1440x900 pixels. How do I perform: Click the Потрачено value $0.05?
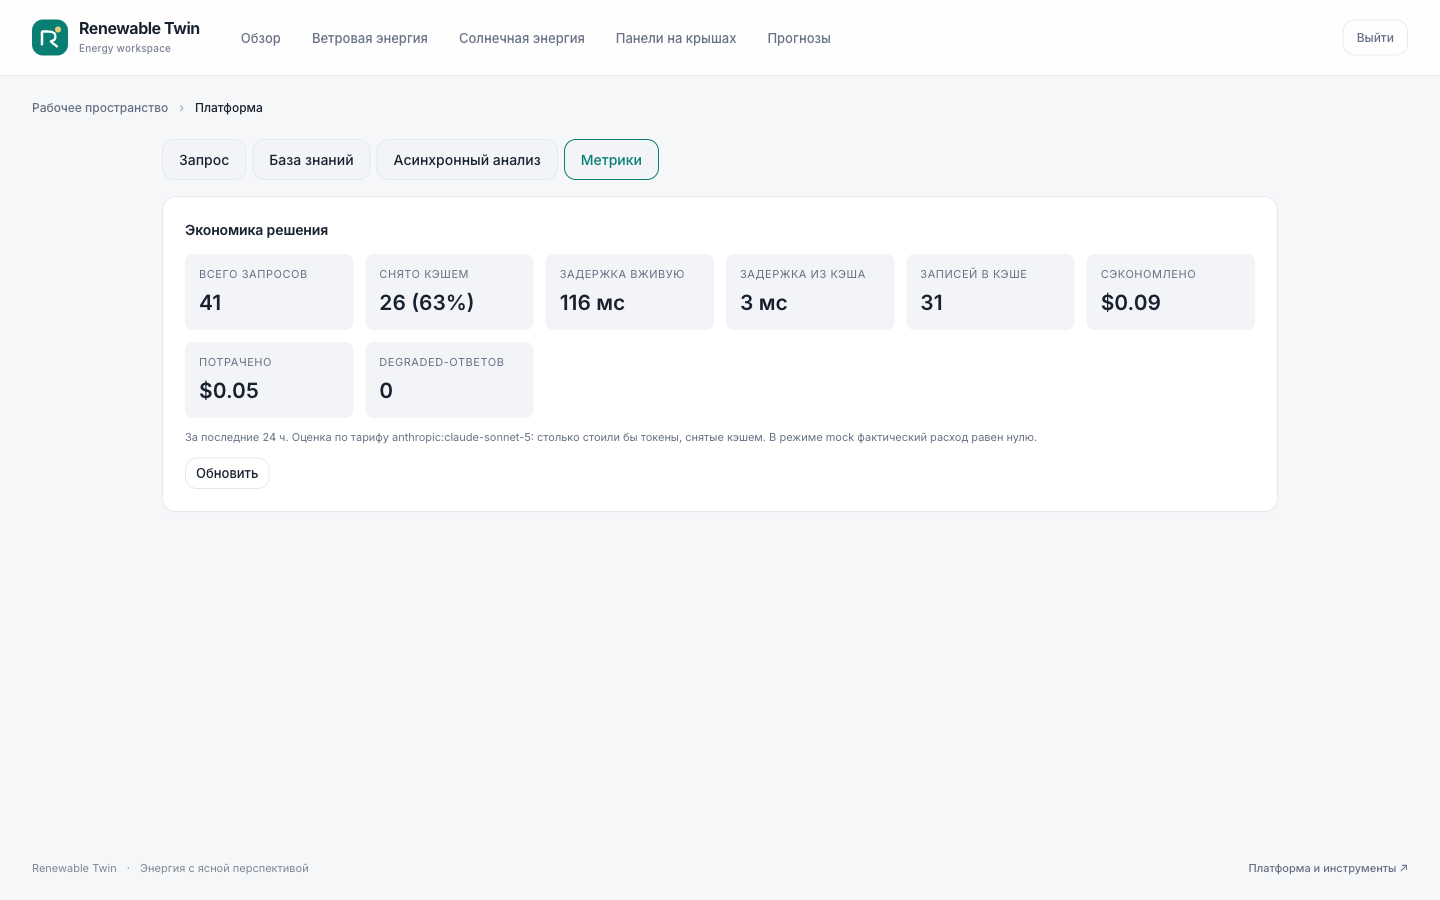click(x=229, y=390)
